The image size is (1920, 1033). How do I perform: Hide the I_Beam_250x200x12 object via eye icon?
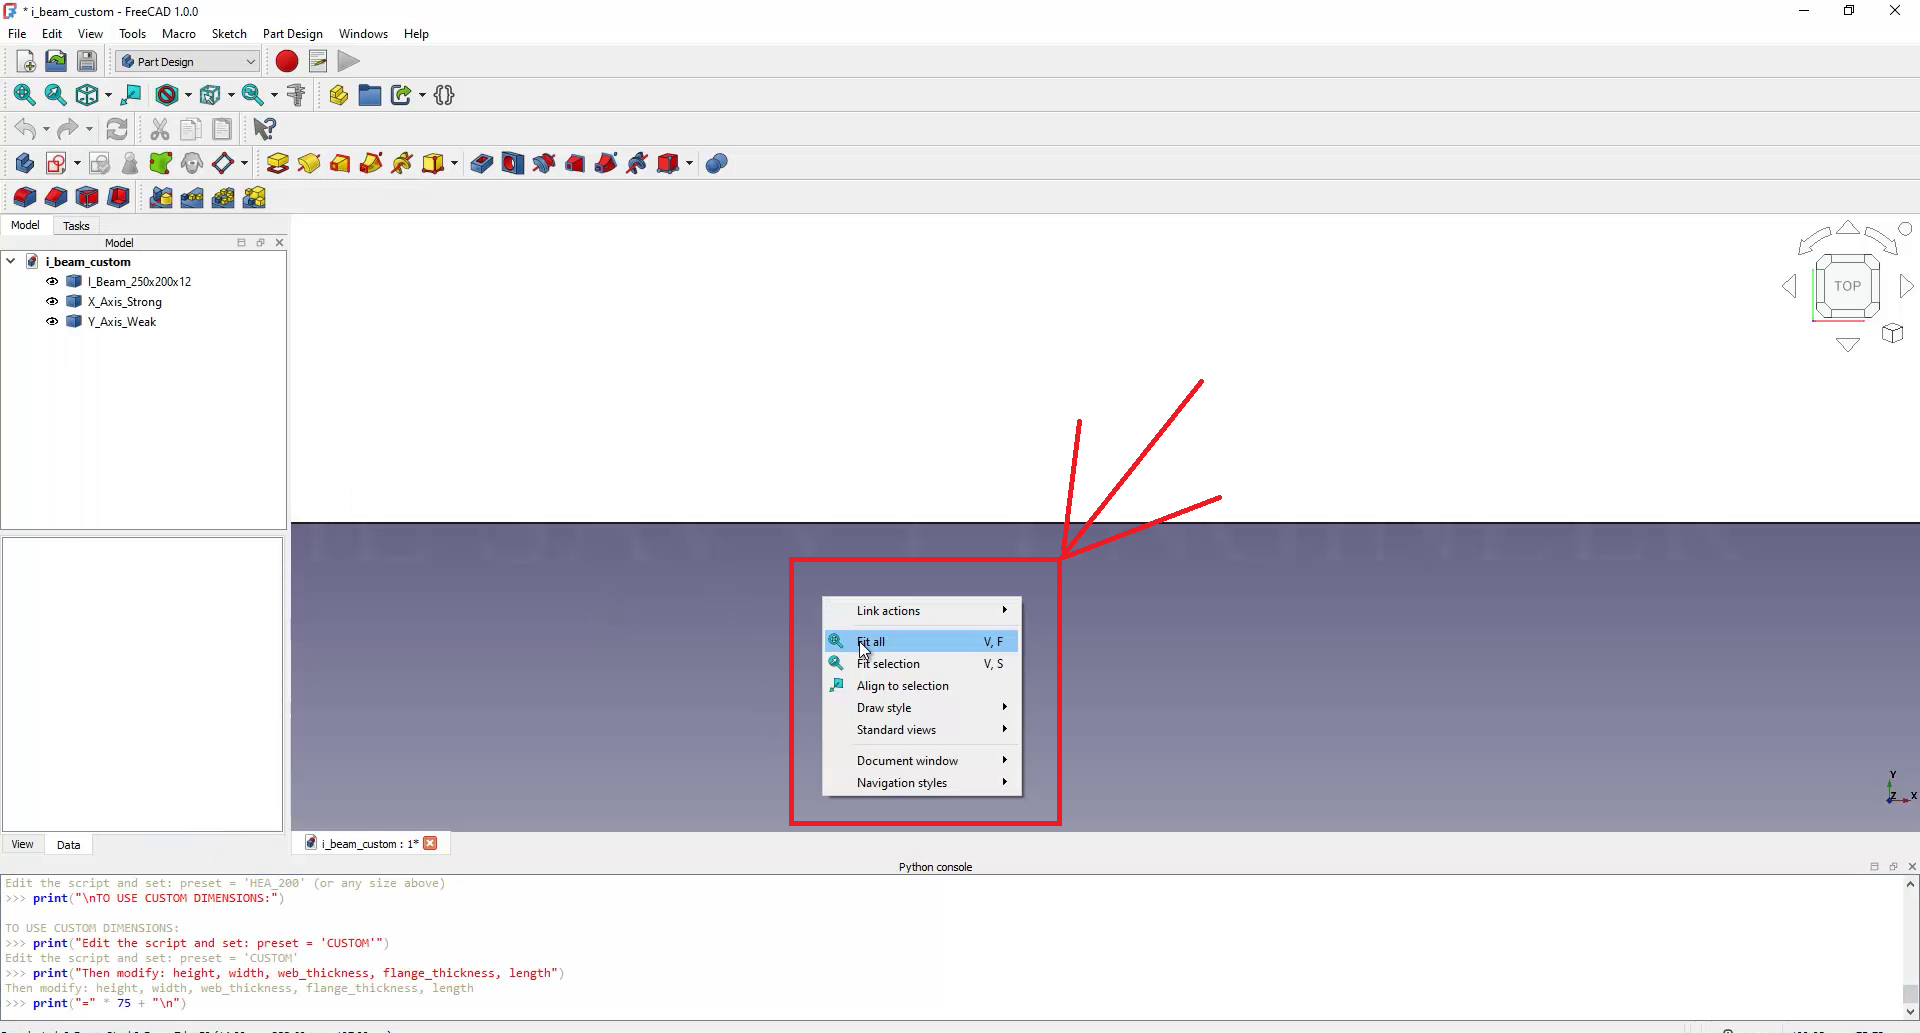coord(52,282)
